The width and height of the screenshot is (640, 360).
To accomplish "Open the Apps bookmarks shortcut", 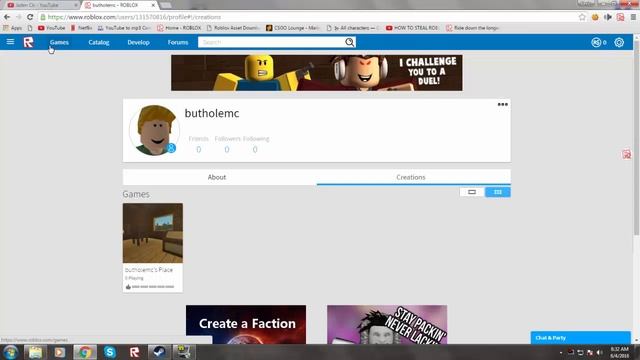I will [x=13, y=28].
